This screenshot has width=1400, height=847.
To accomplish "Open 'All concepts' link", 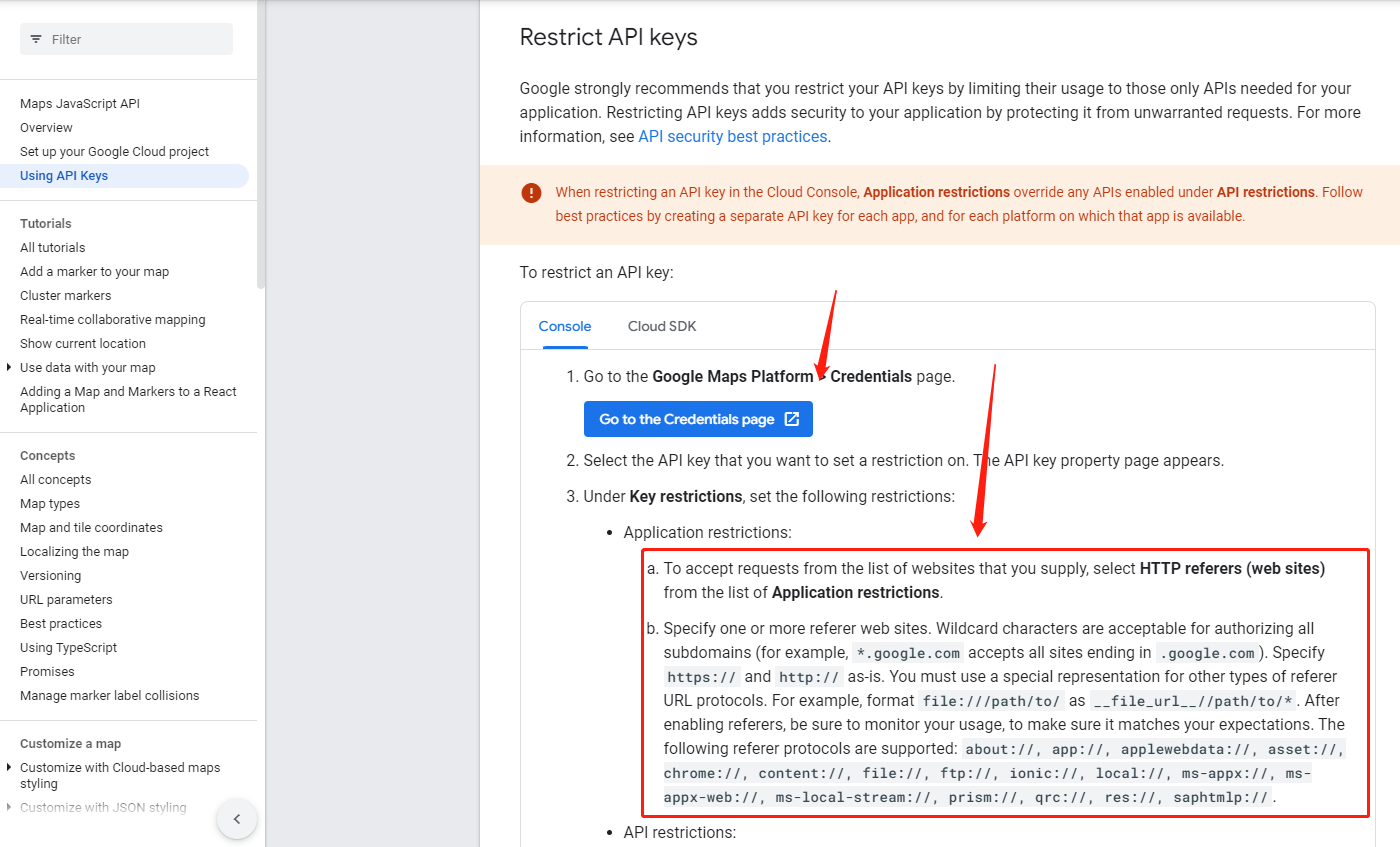I will pos(56,479).
